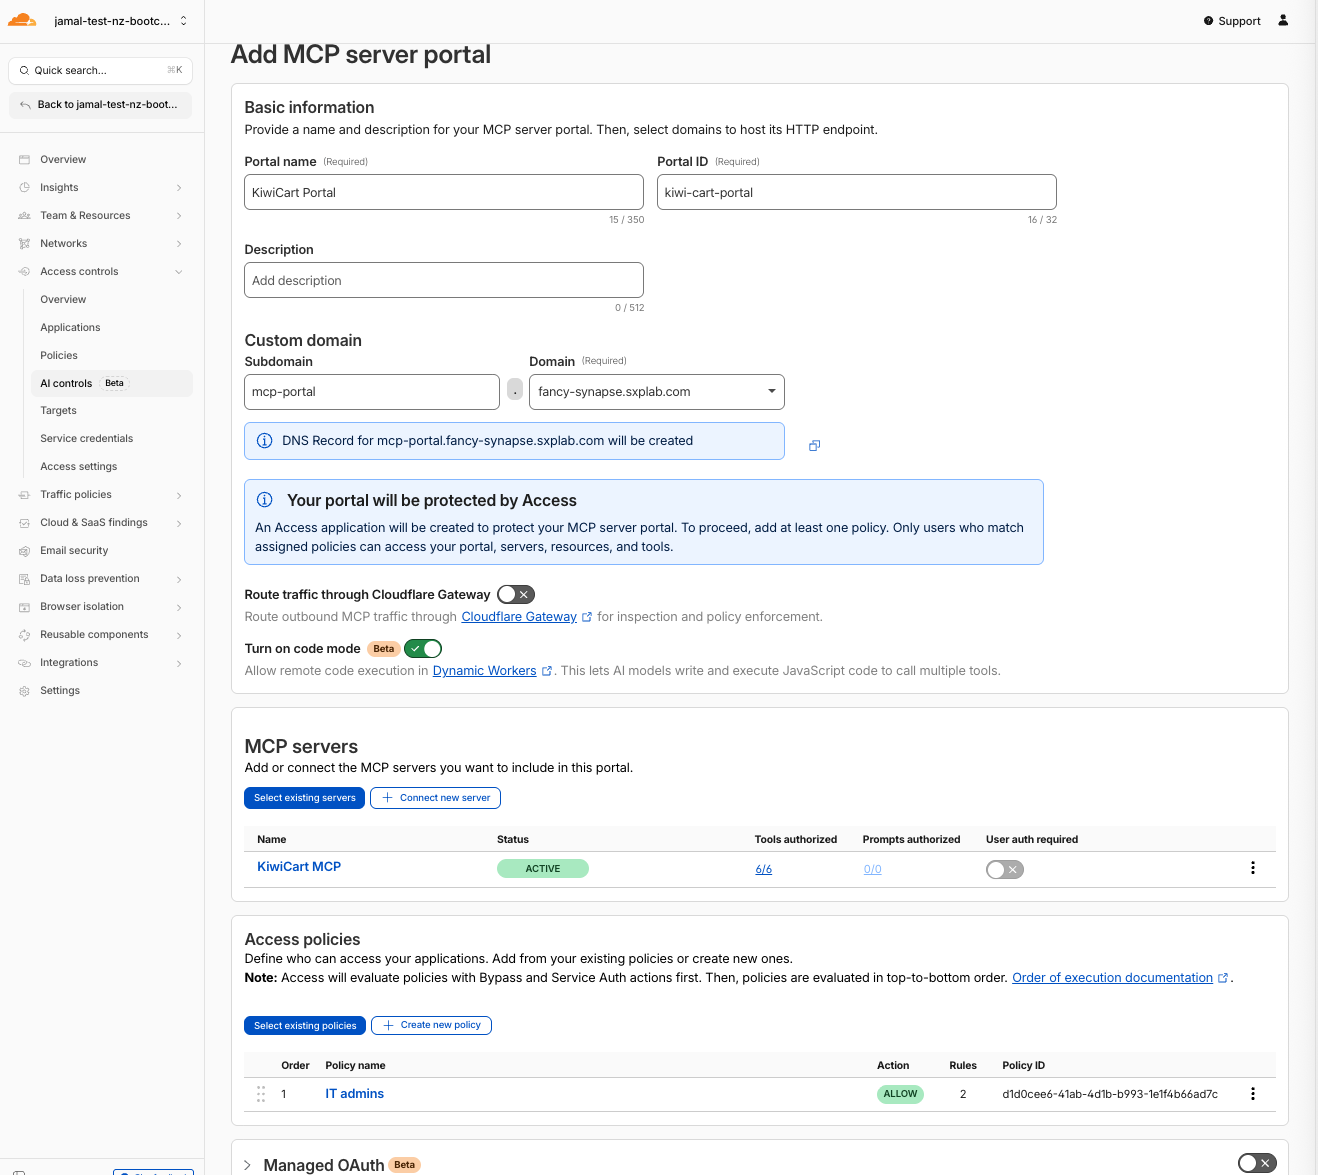Open IT admins policy actions menu

pyautogui.click(x=1252, y=1094)
